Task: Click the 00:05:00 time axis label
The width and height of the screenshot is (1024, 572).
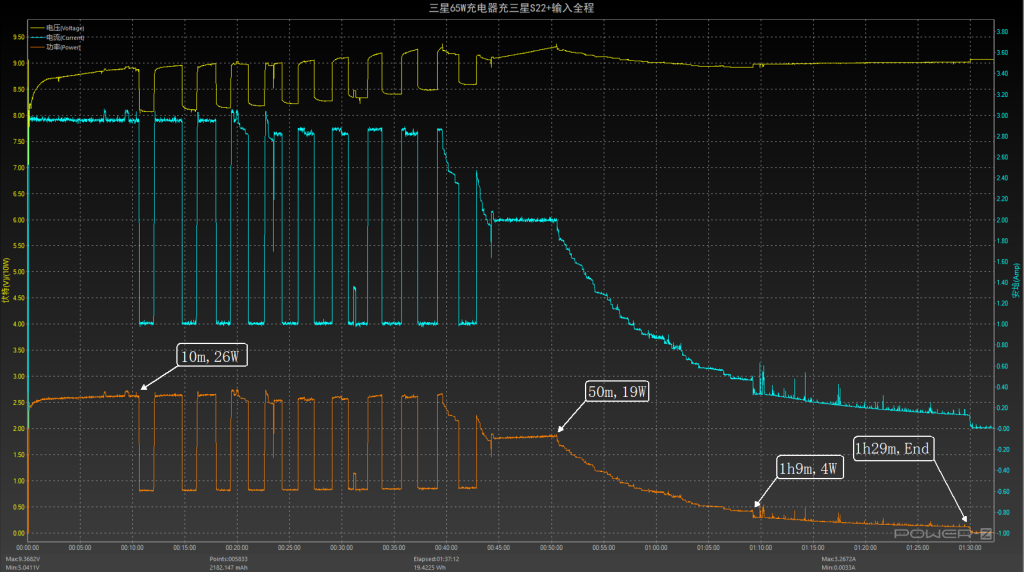Action: 80,548
